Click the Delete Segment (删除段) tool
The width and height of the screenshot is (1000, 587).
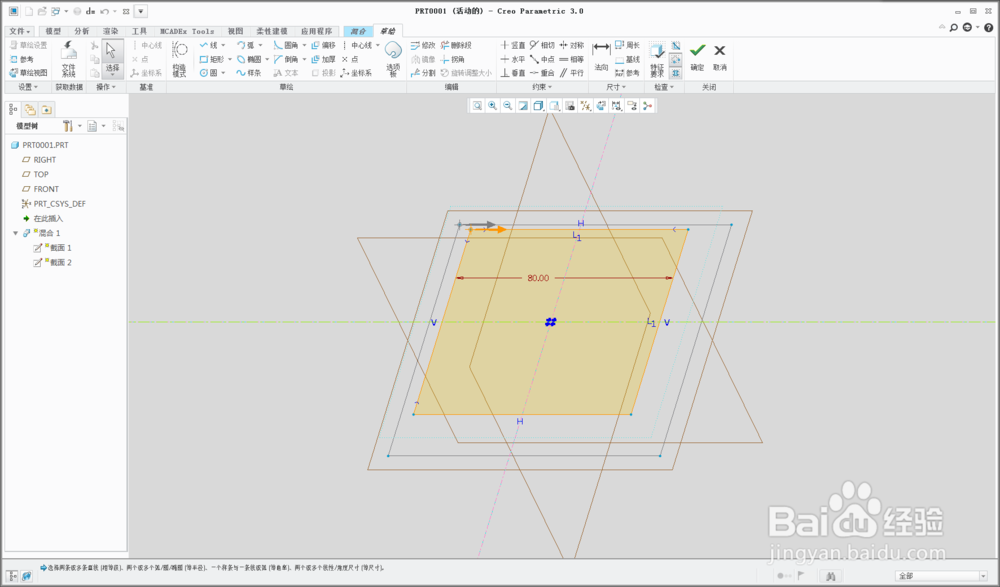456,45
